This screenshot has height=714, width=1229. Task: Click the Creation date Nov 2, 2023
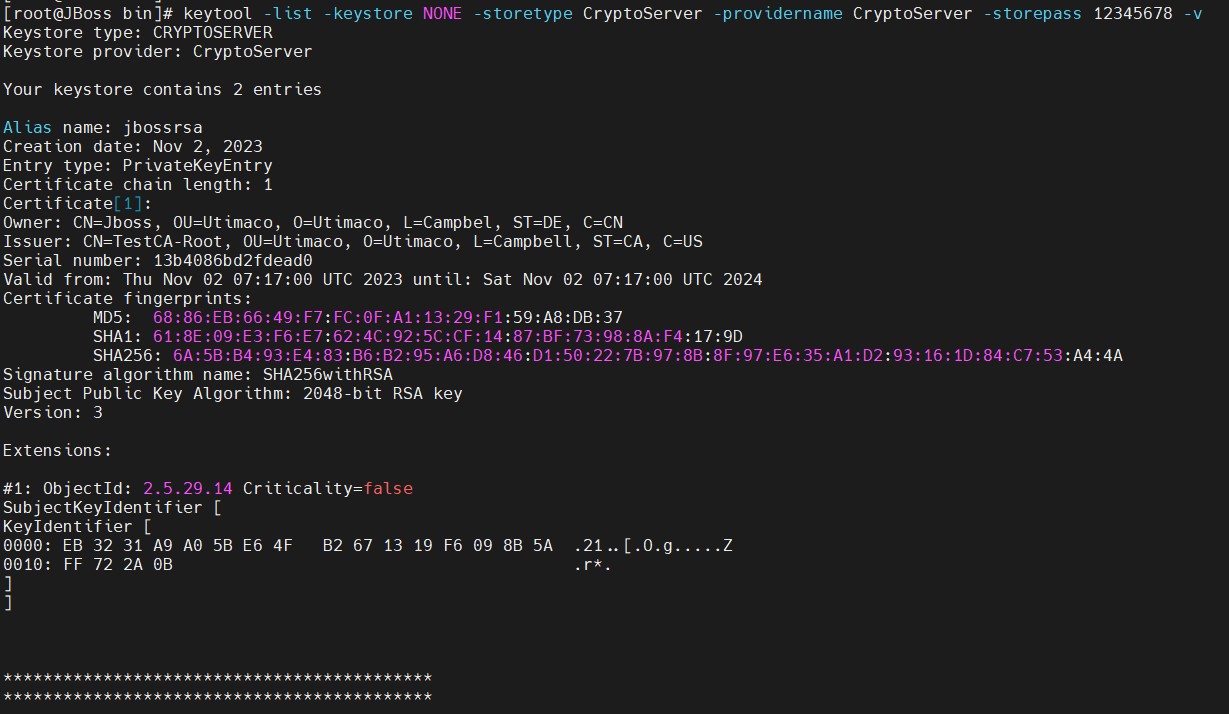pos(208,146)
